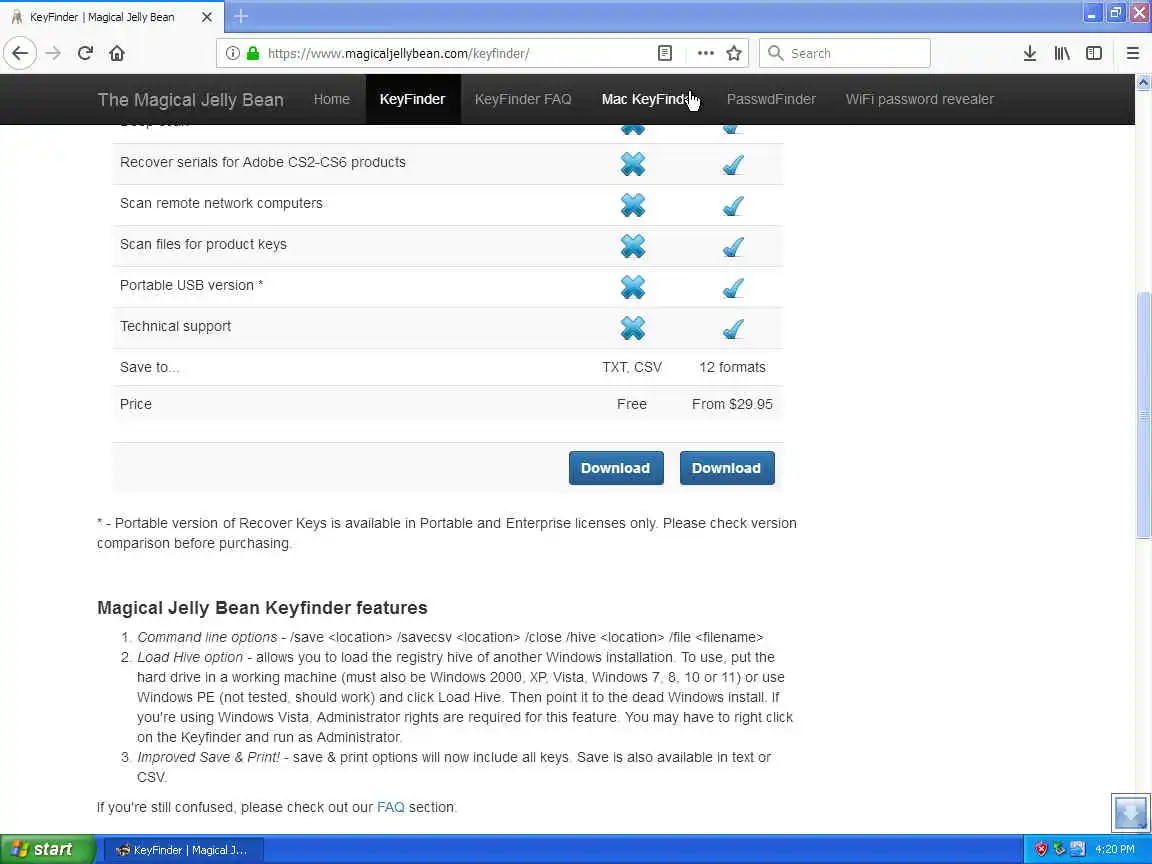Click scrollbar up arrow at top
Image resolution: width=1152 pixels, height=864 pixels.
tap(1143, 82)
